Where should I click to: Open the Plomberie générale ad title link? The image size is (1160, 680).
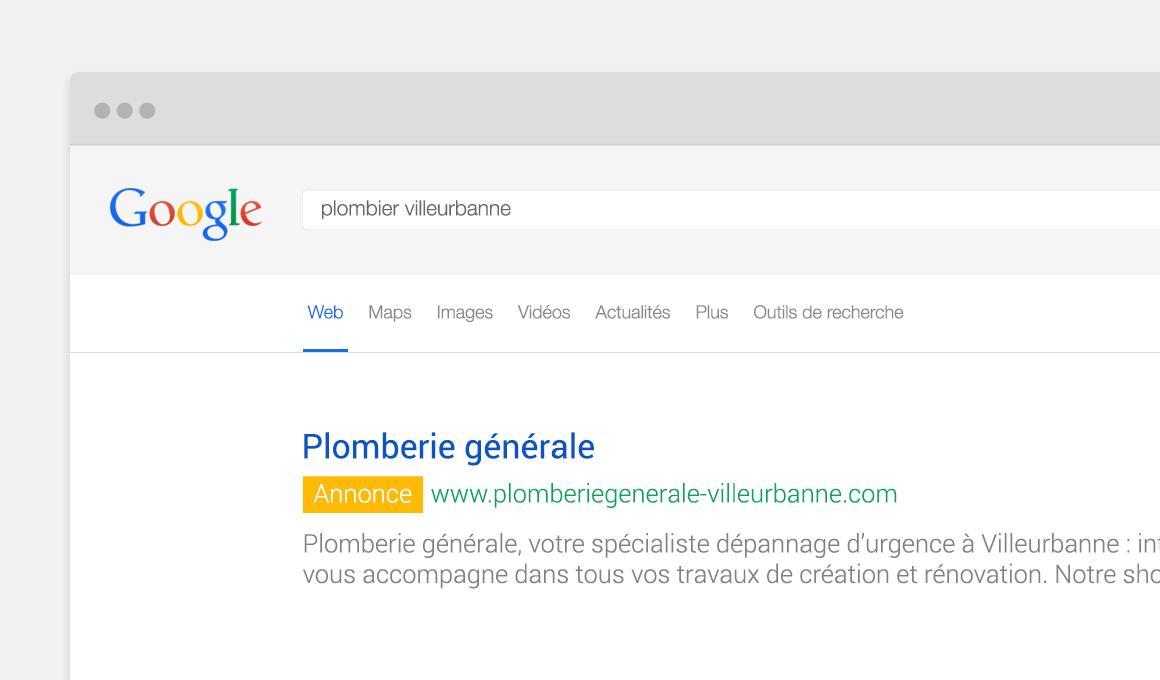[448, 447]
